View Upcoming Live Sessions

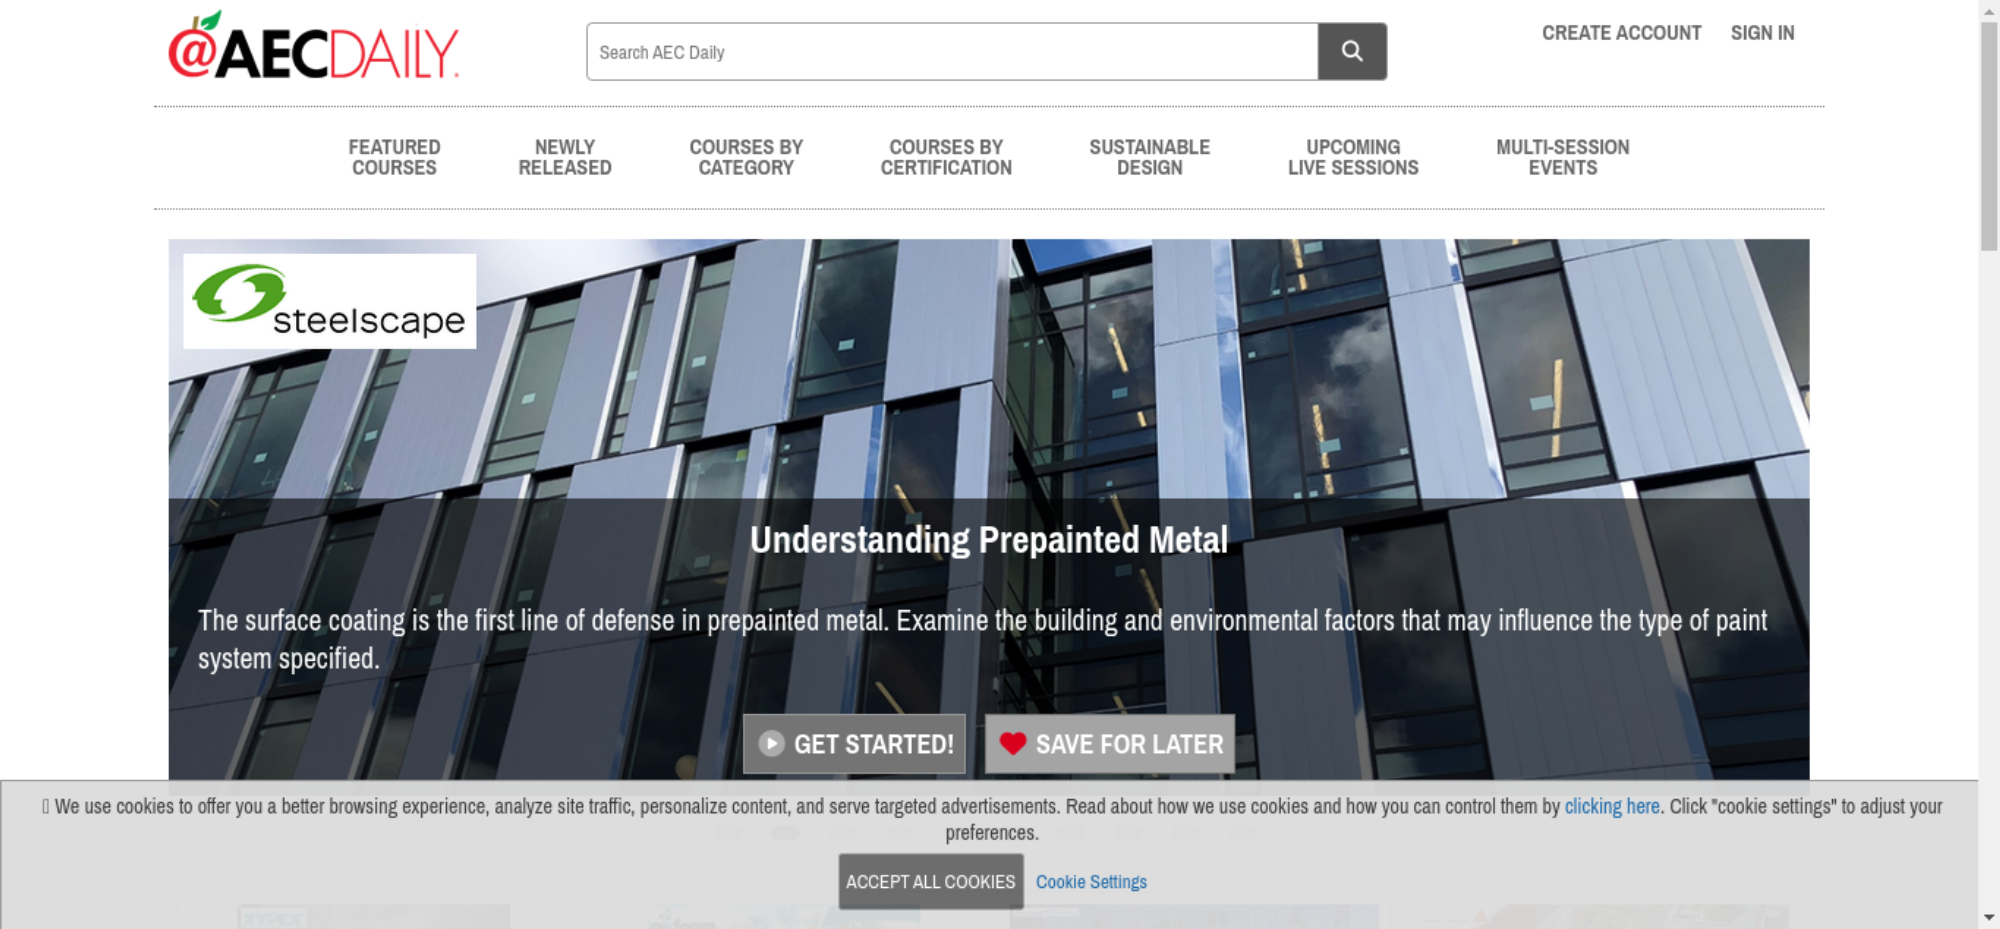click(1352, 158)
